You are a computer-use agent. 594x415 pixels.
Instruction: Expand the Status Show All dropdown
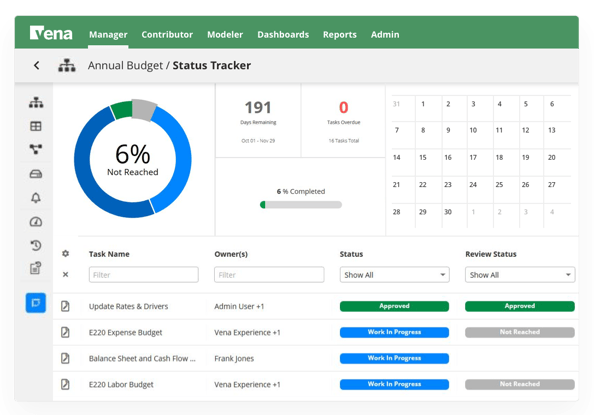pyautogui.click(x=394, y=275)
